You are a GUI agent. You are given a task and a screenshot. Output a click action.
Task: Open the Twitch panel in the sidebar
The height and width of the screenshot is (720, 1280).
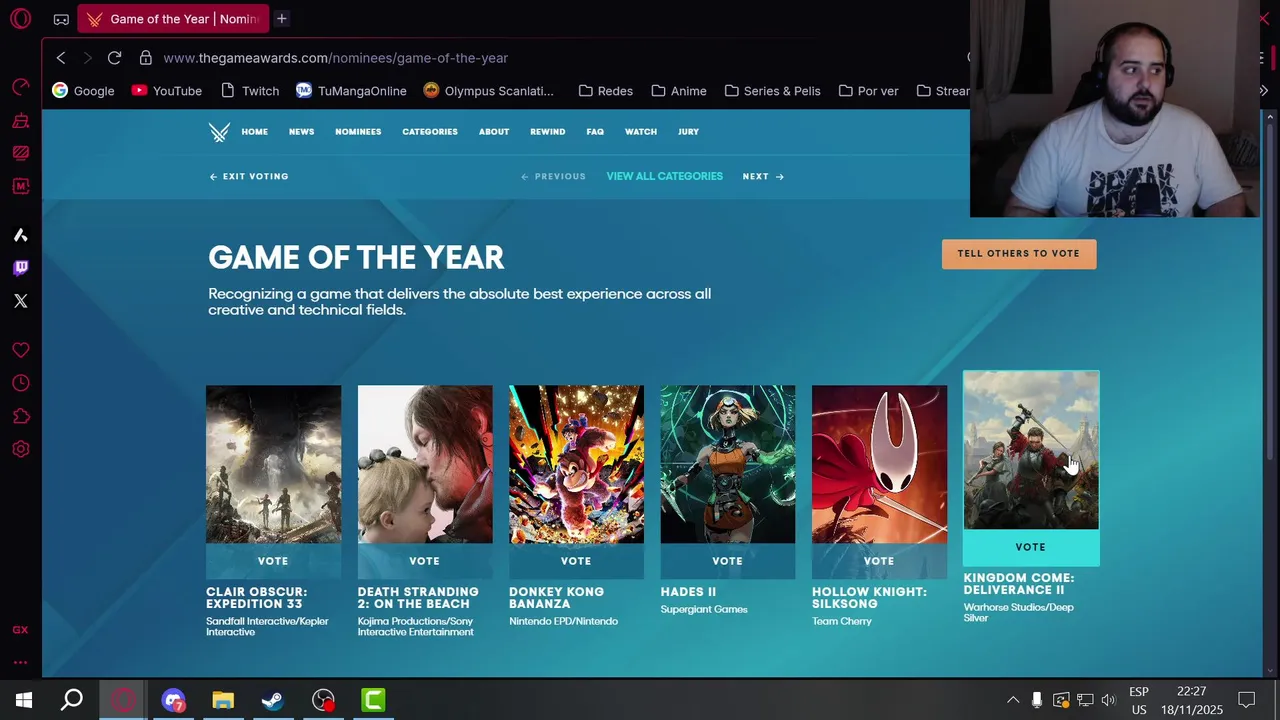coord(20,267)
